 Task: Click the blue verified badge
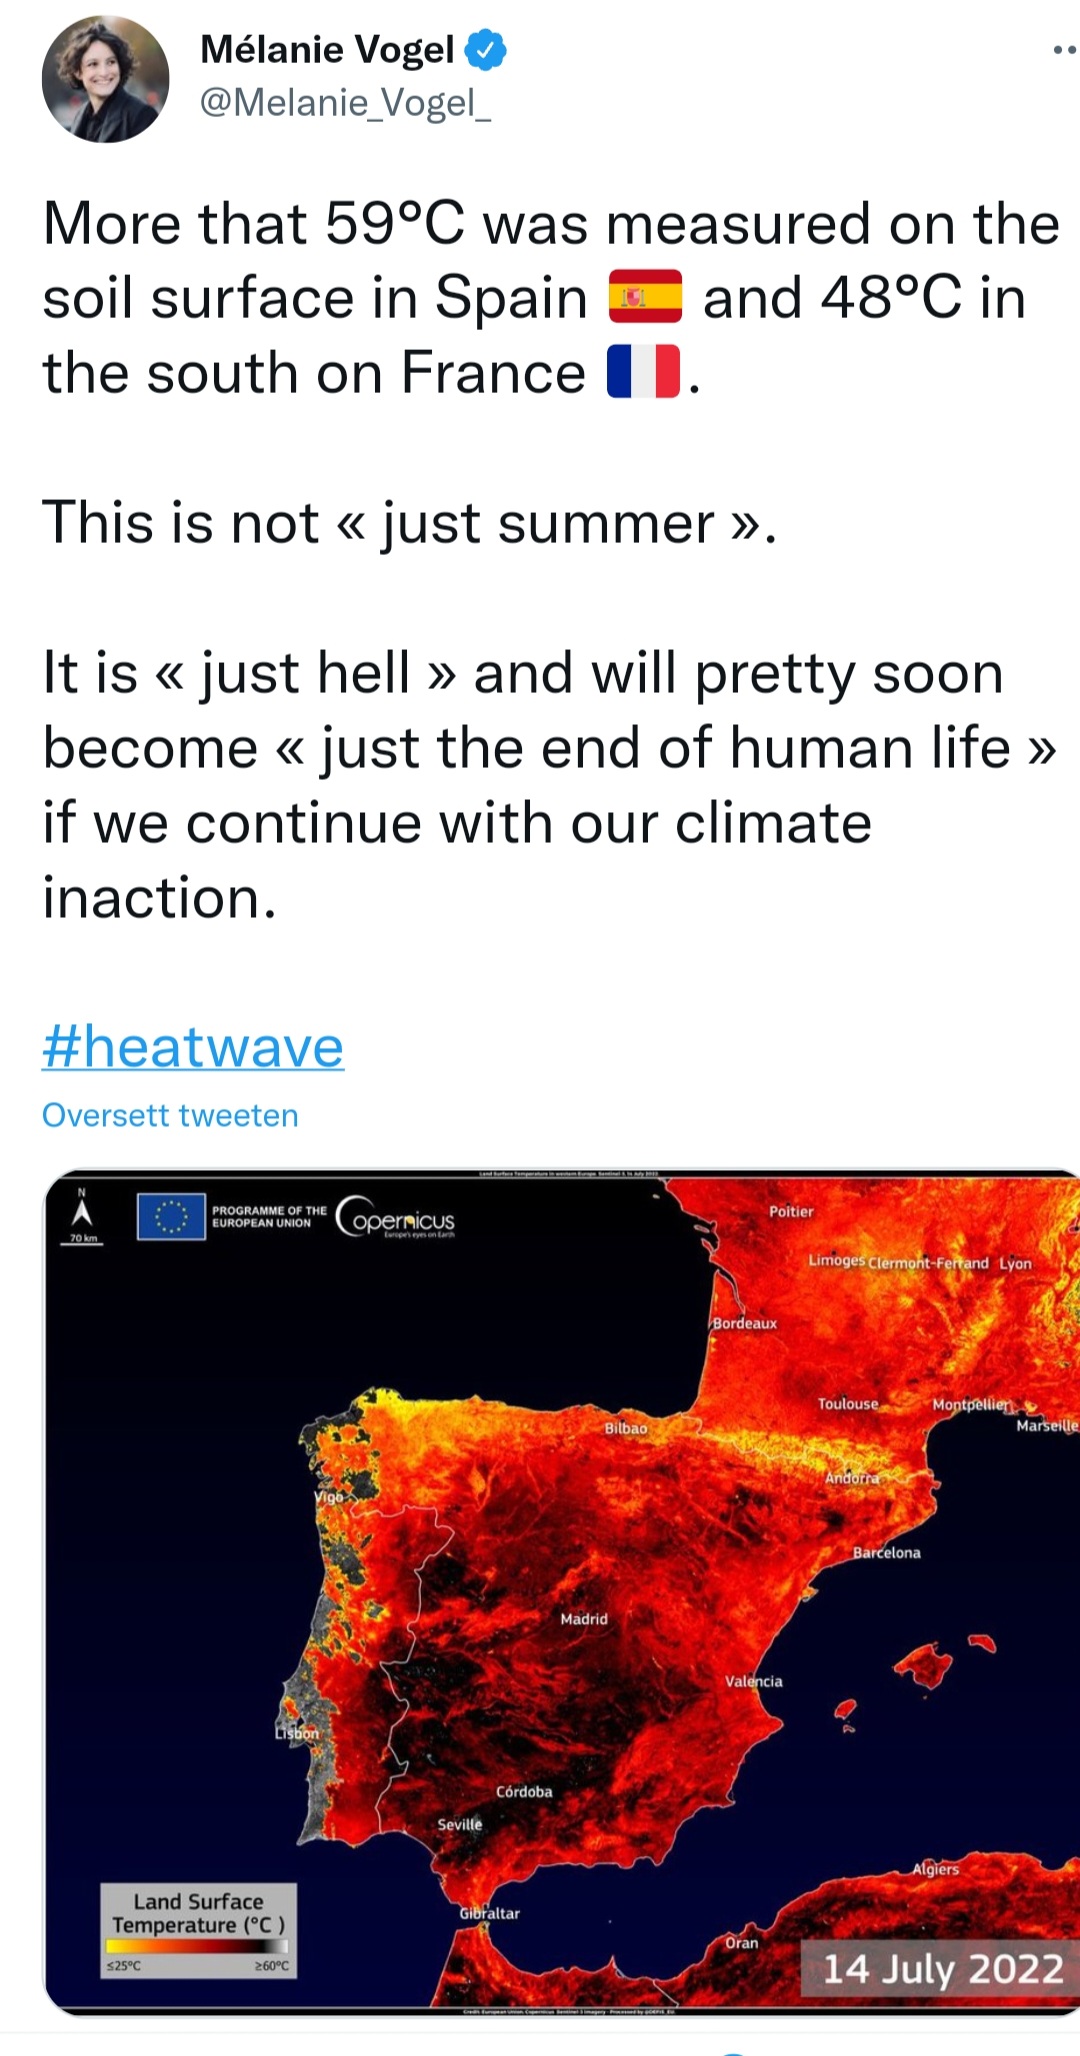coord(485,50)
